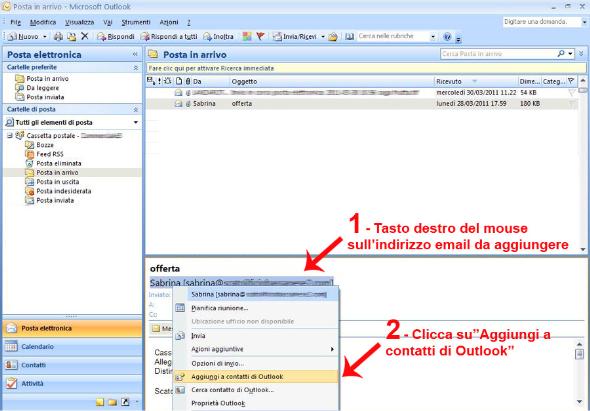This screenshot has width=590, height=411.
Task: Click the Delete X icon in toolbar
Action: (x=85, y=36)
